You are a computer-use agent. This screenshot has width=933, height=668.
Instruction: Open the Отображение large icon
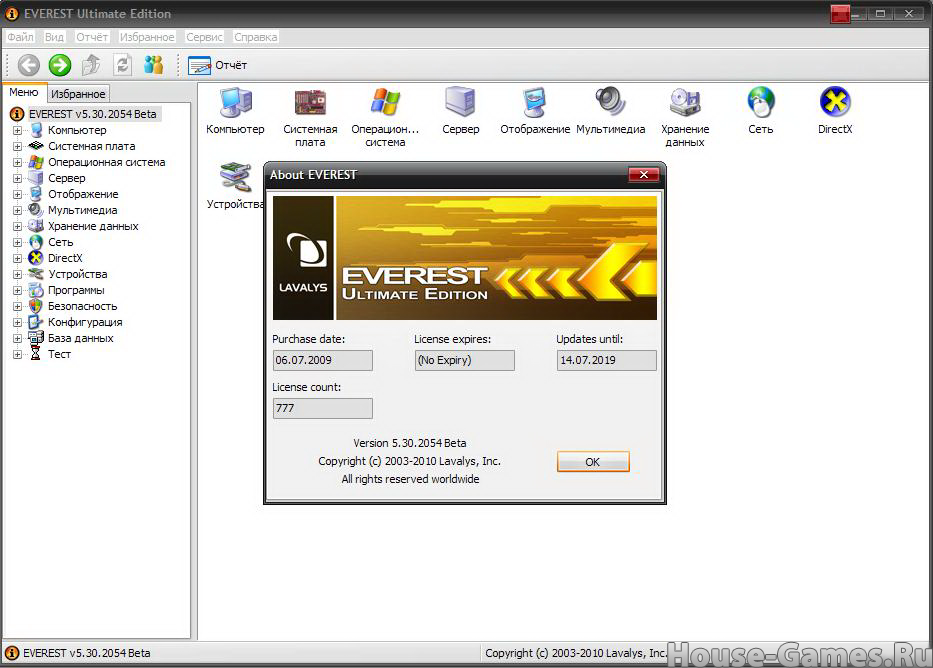pos(535,111)
